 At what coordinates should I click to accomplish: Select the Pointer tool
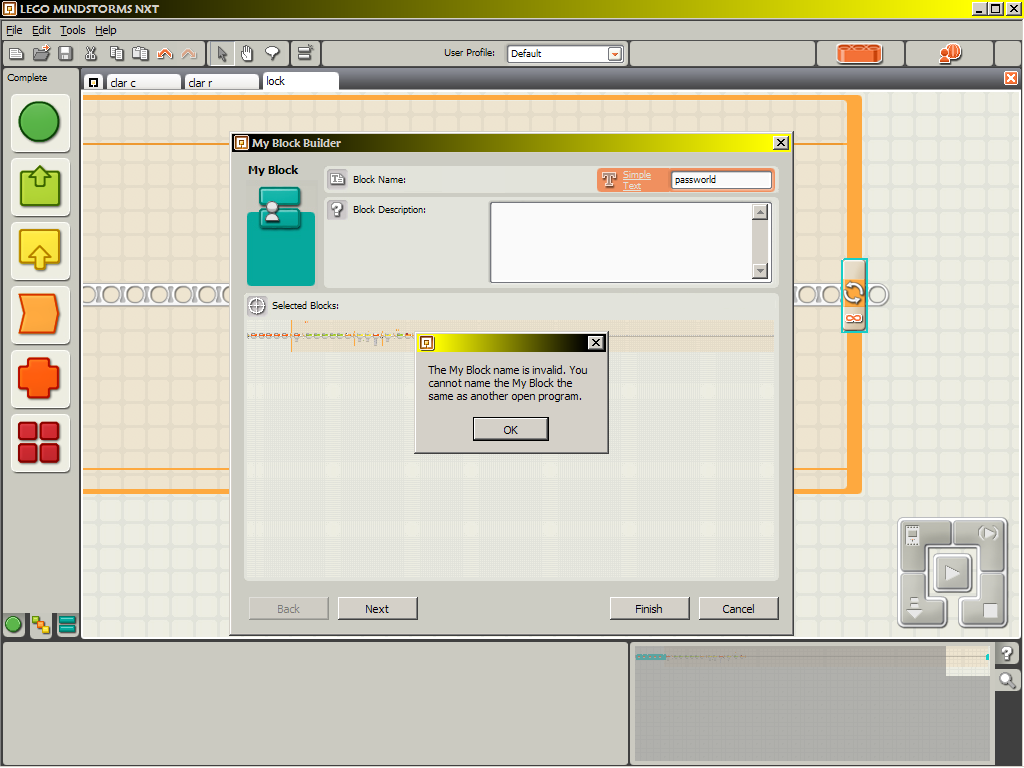tap(222, 54)
